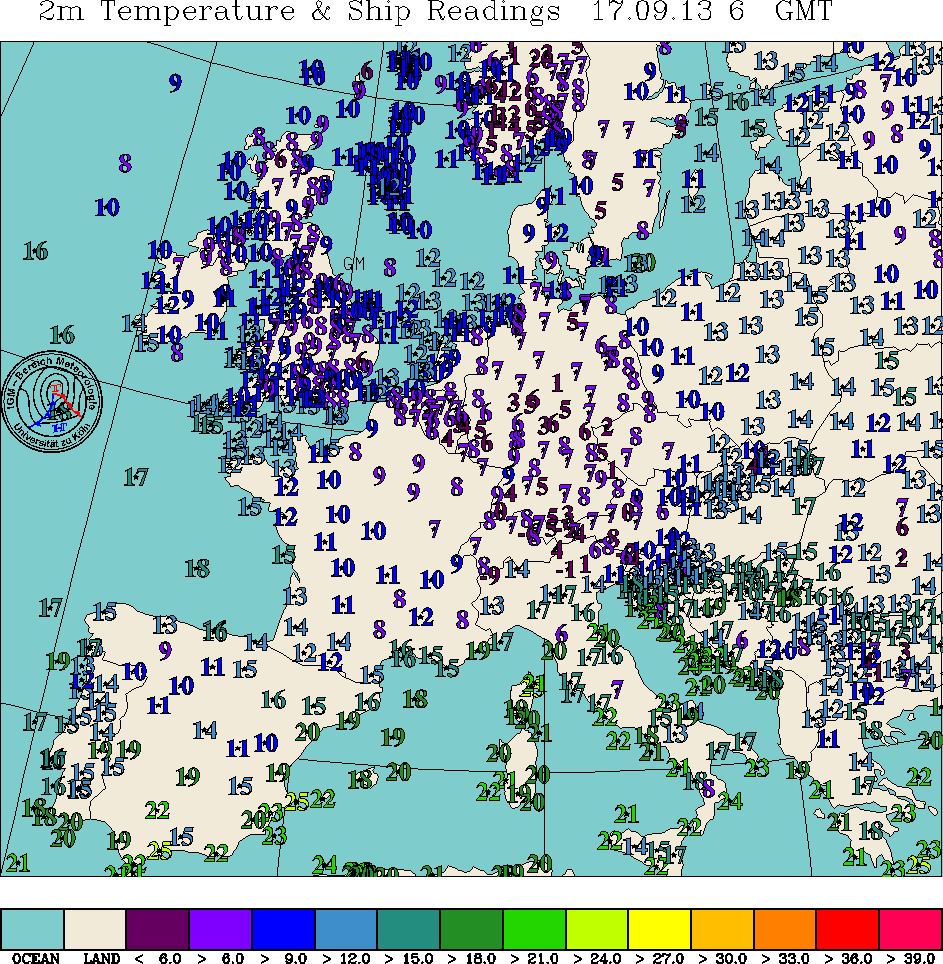Click the bright green above 21.0 swatch
Viewport: 943px width, 964px height.
[x=534, y=929]
